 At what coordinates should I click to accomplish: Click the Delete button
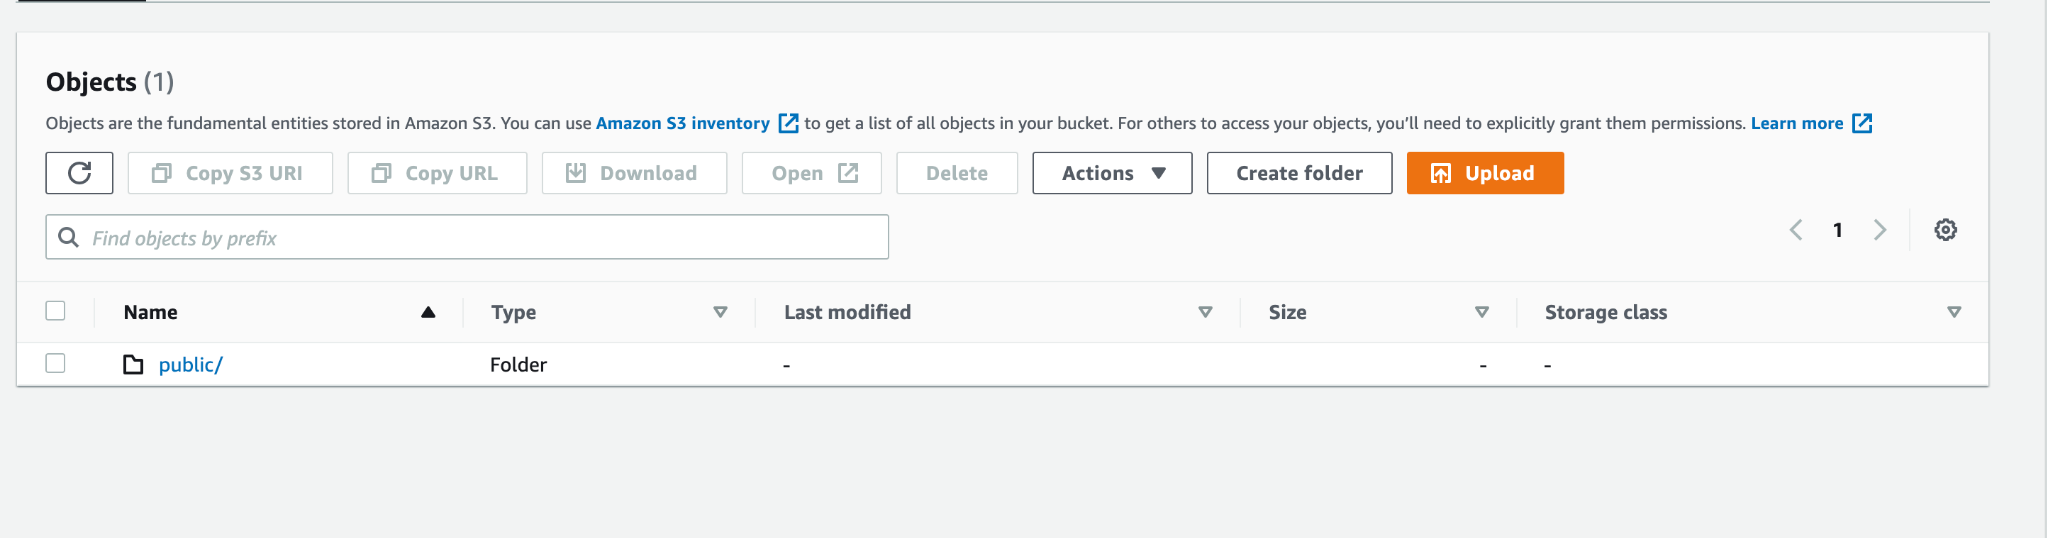[957, 173]
